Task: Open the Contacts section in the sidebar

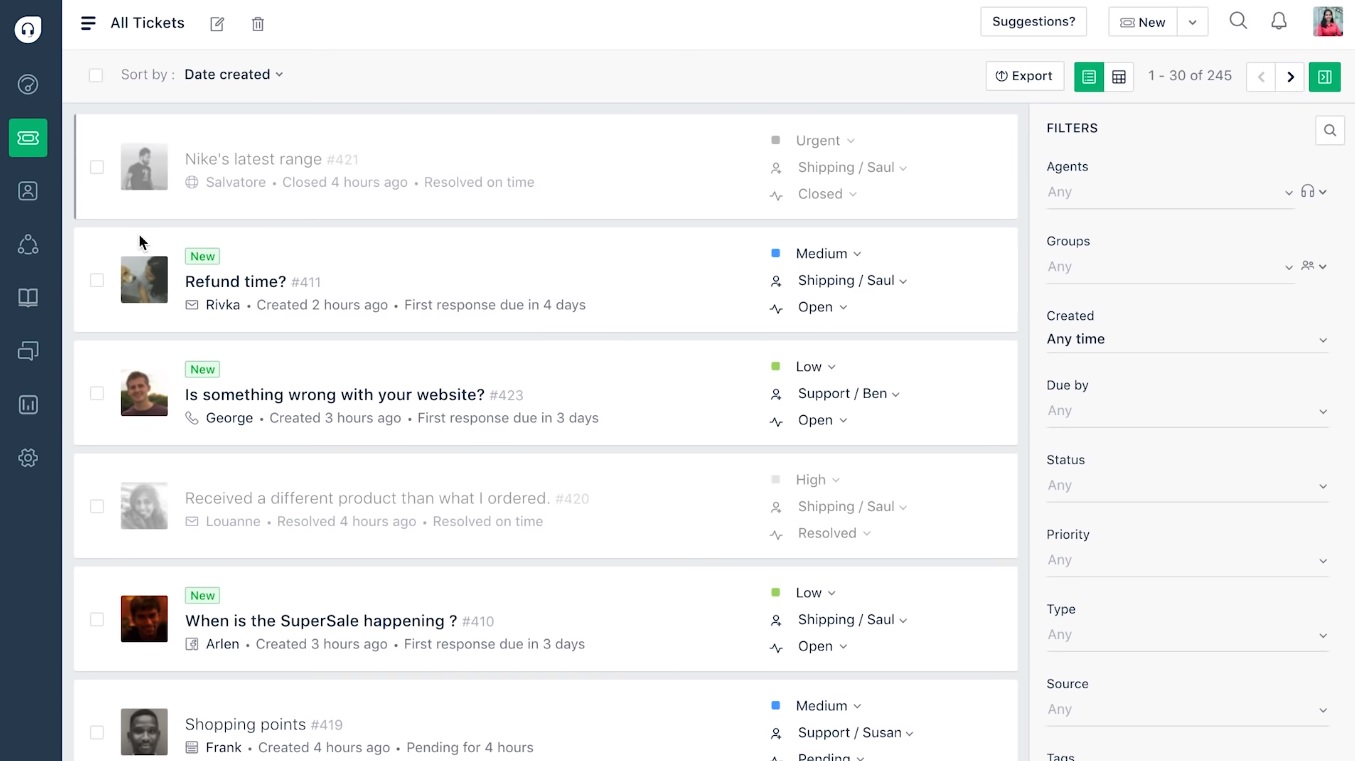Action: point(28,190)
